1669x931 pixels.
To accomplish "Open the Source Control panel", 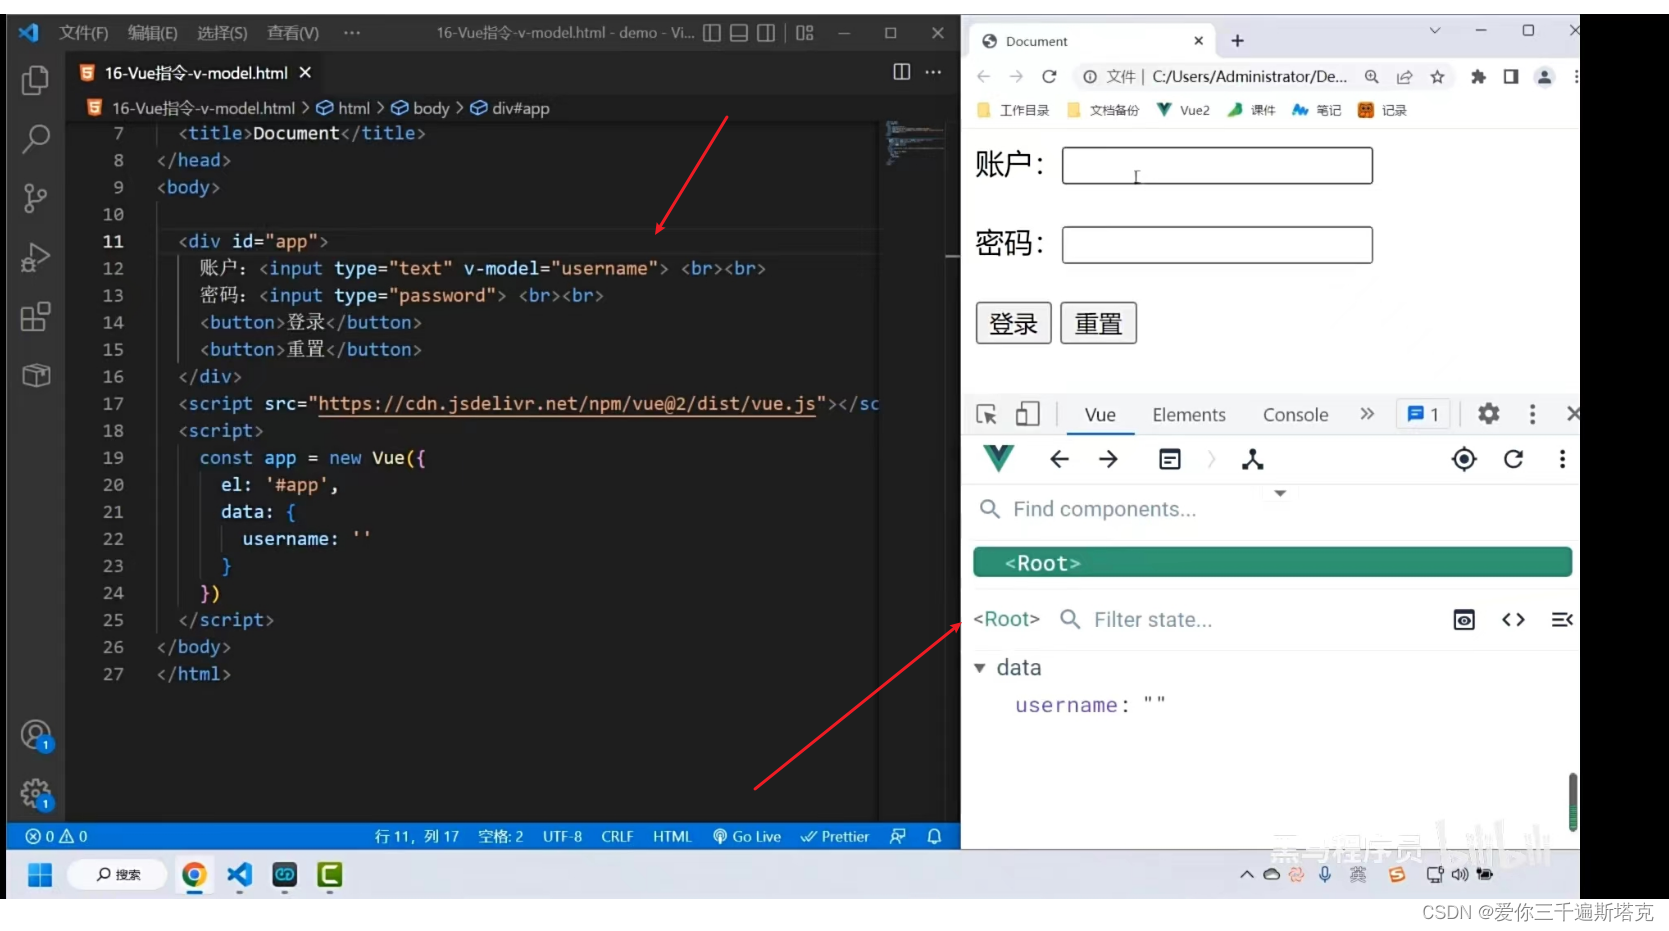I will pyautogui.click(x=35, y=198).
